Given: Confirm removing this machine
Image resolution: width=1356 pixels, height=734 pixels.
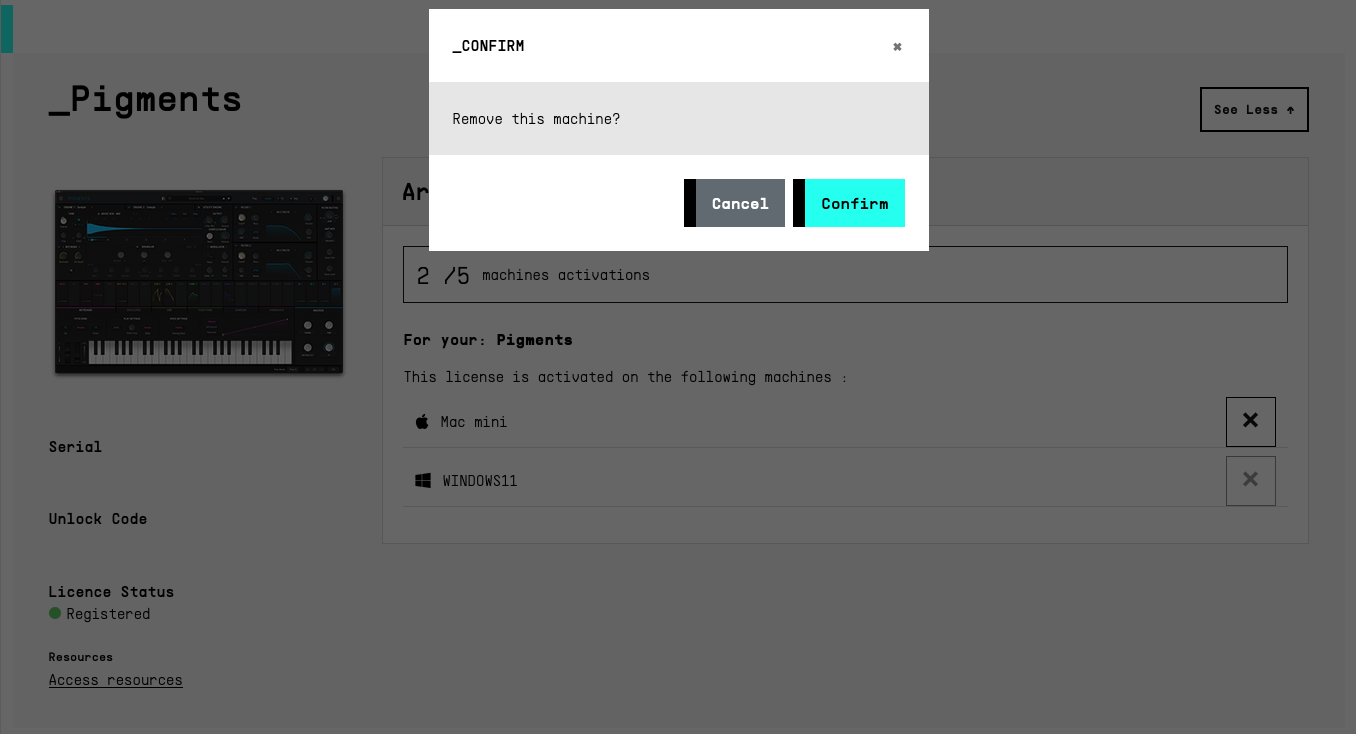Looking at the screenshot, I should [854, 203].
